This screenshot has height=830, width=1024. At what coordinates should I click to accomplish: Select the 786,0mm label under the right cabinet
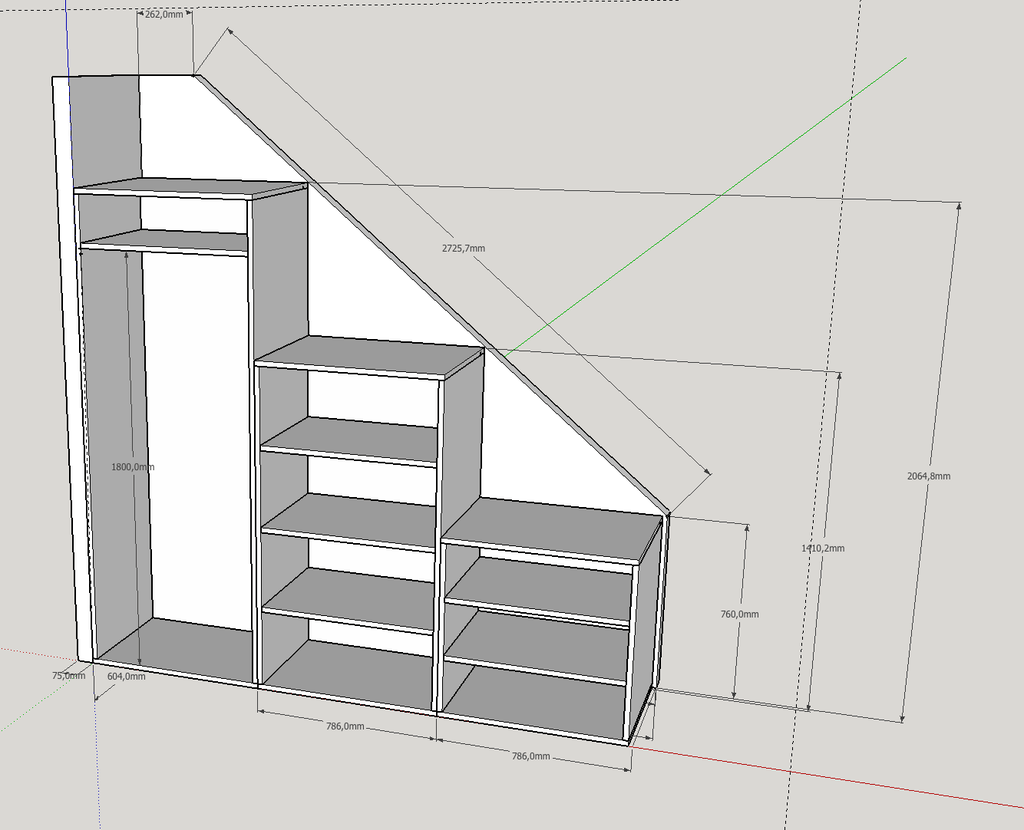[x=531, y=756]
